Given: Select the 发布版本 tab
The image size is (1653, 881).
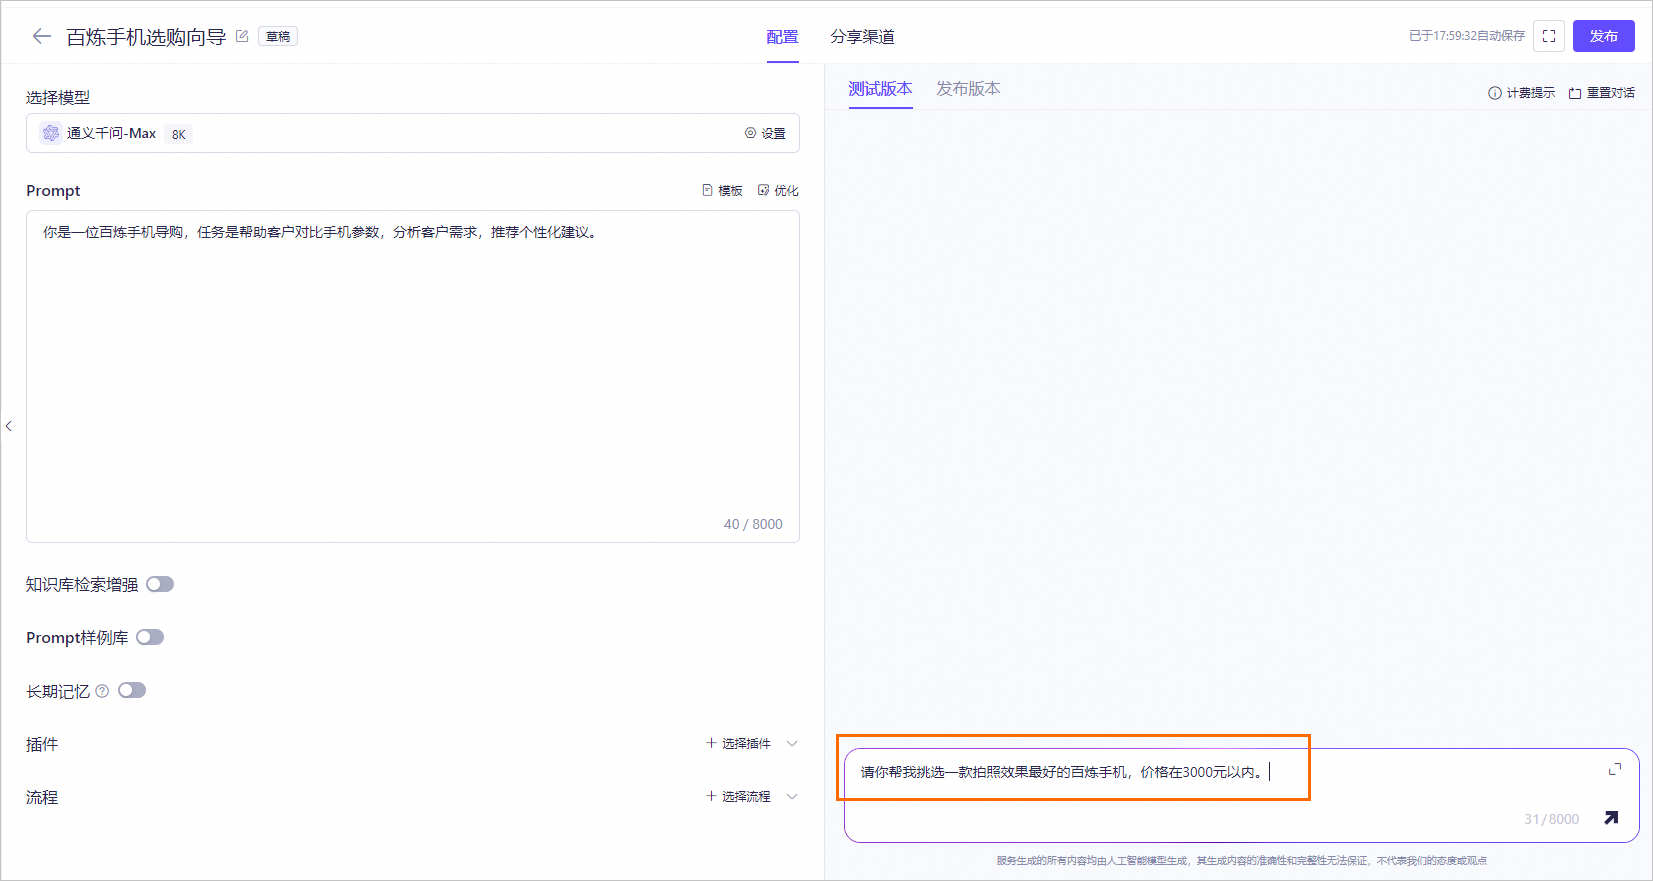Looking at the screenshot, I should 968,89.
